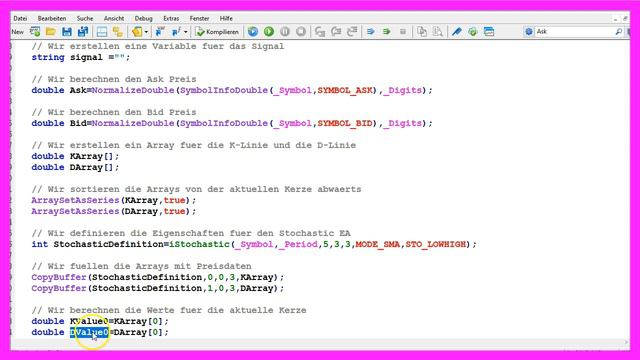Click KValue0 in the code
The height and width of the screenshot is (360, 640).
(x=89, y=321)
